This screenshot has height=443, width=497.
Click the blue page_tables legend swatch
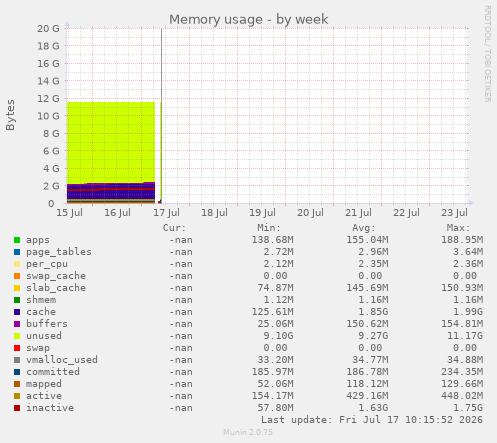17,252
